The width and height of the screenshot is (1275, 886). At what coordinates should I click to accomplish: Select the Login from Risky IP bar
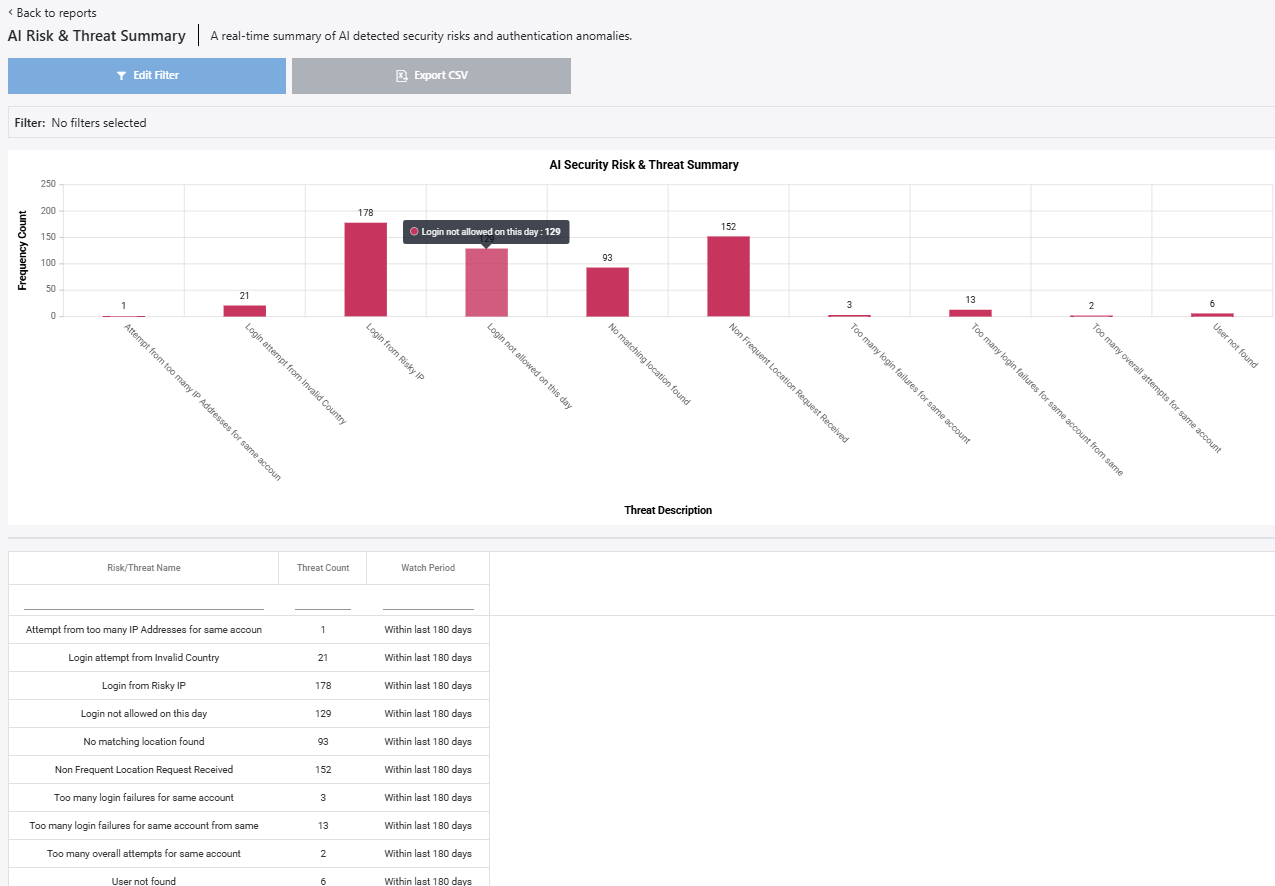366,269
